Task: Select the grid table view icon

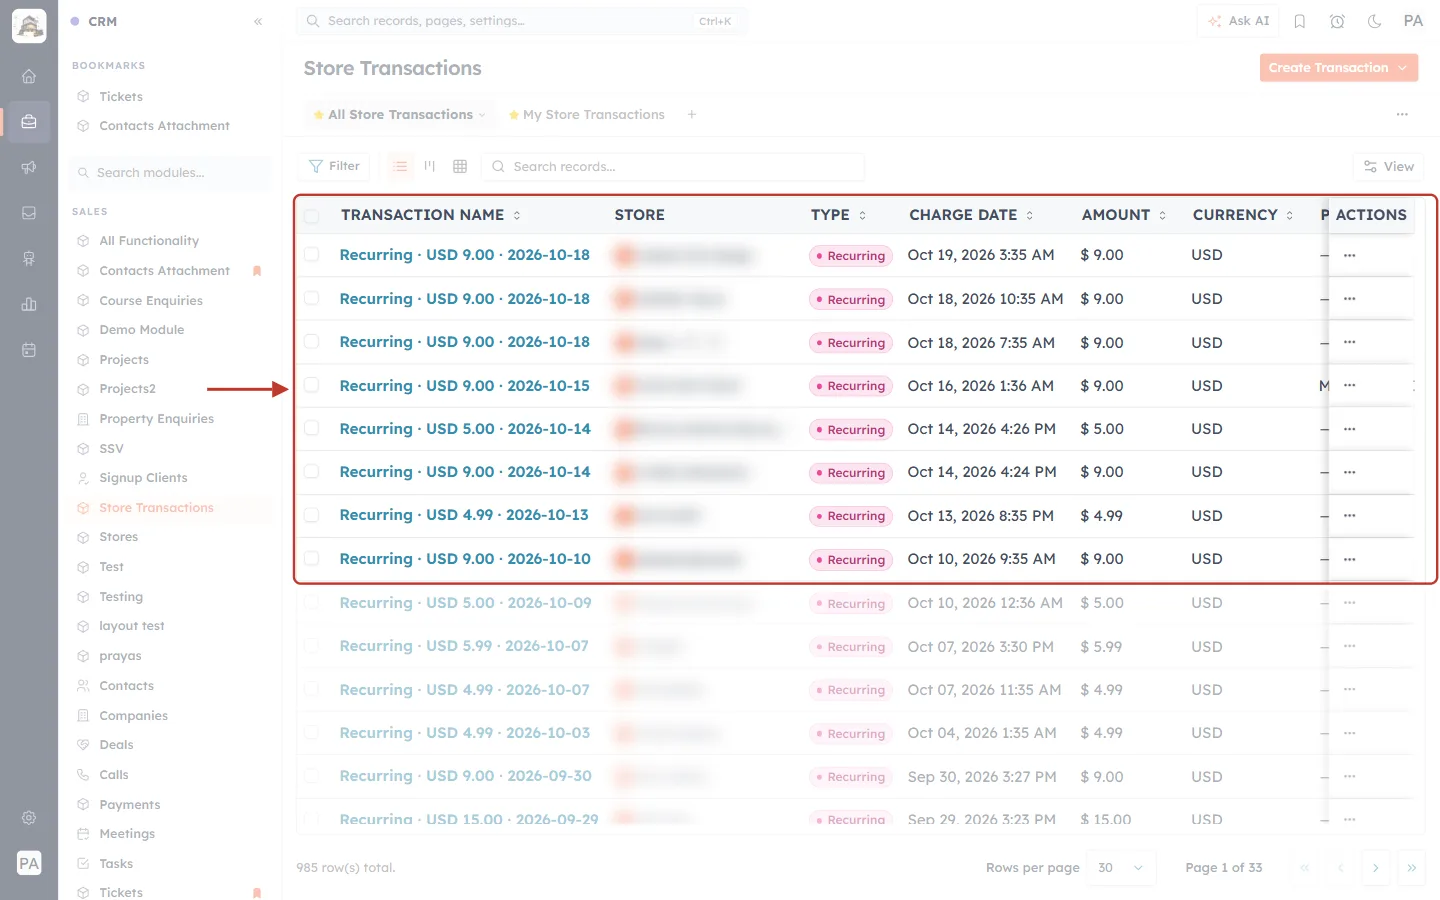Action: (x=460, y=166)
